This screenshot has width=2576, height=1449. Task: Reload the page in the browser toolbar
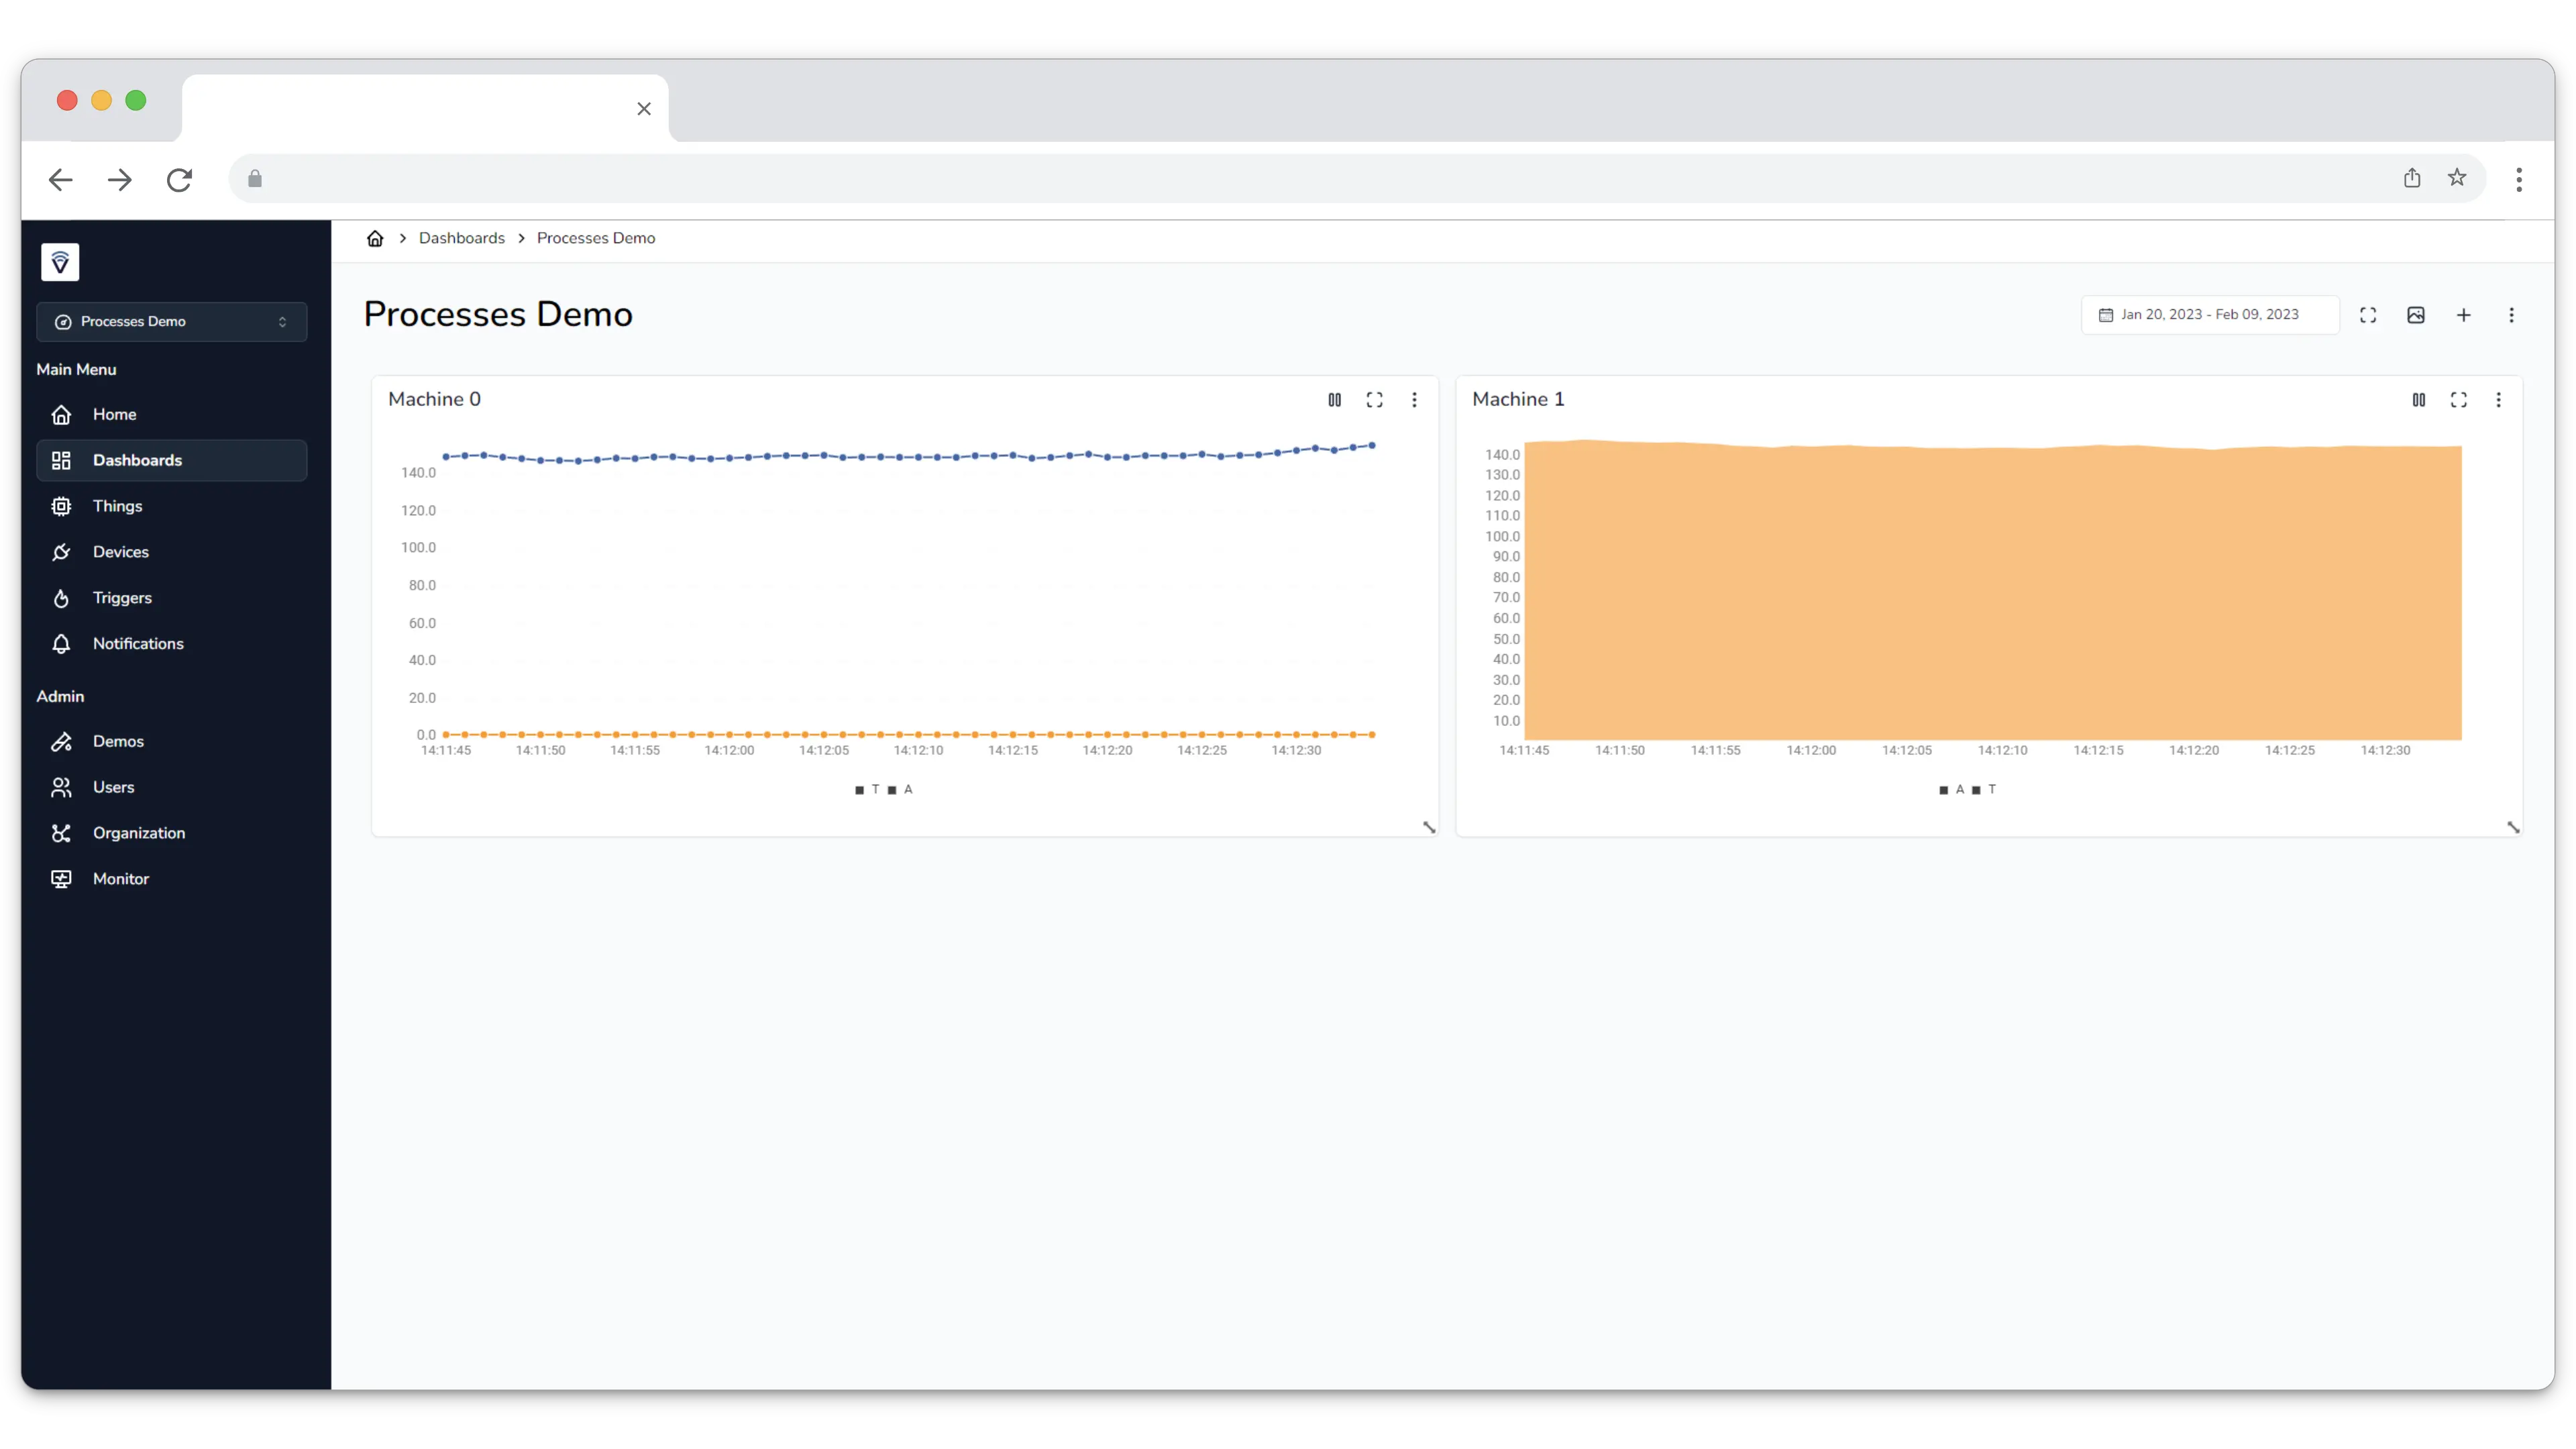179,180
